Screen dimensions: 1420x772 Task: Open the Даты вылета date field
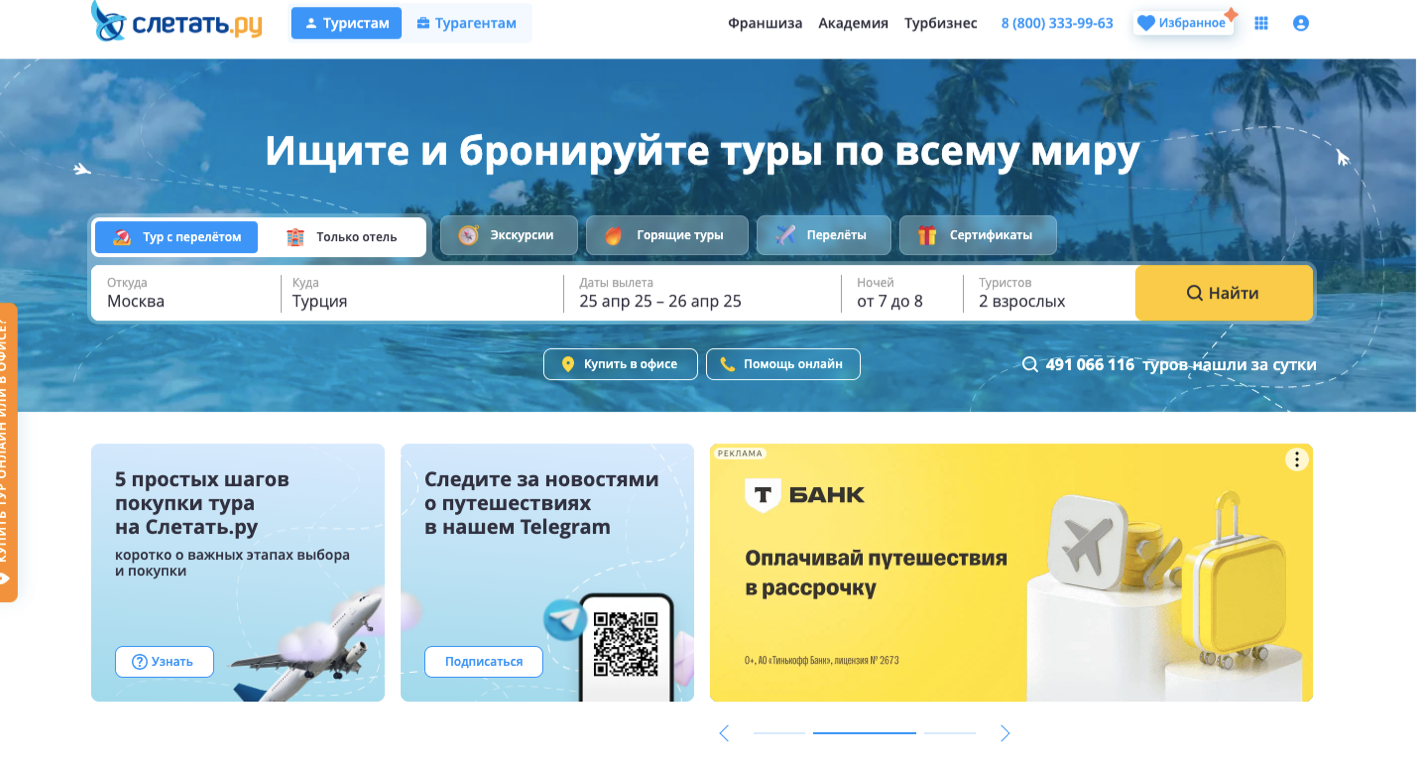[702, 293]
